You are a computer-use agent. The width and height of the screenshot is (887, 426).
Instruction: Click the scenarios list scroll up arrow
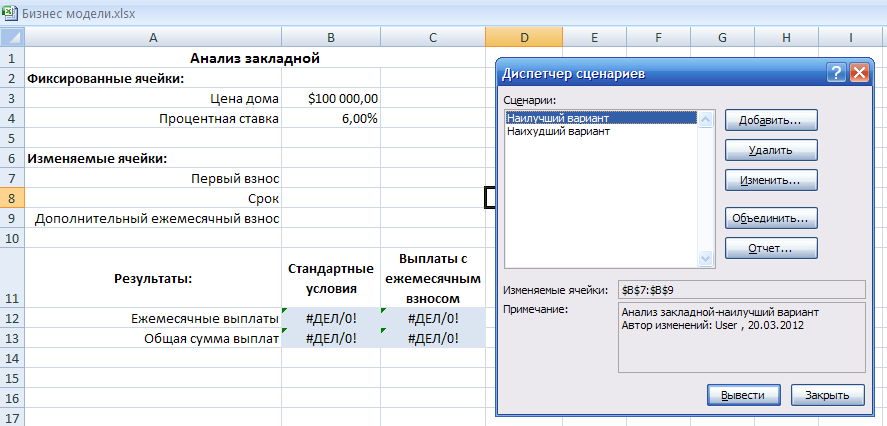tap(705, 119)
